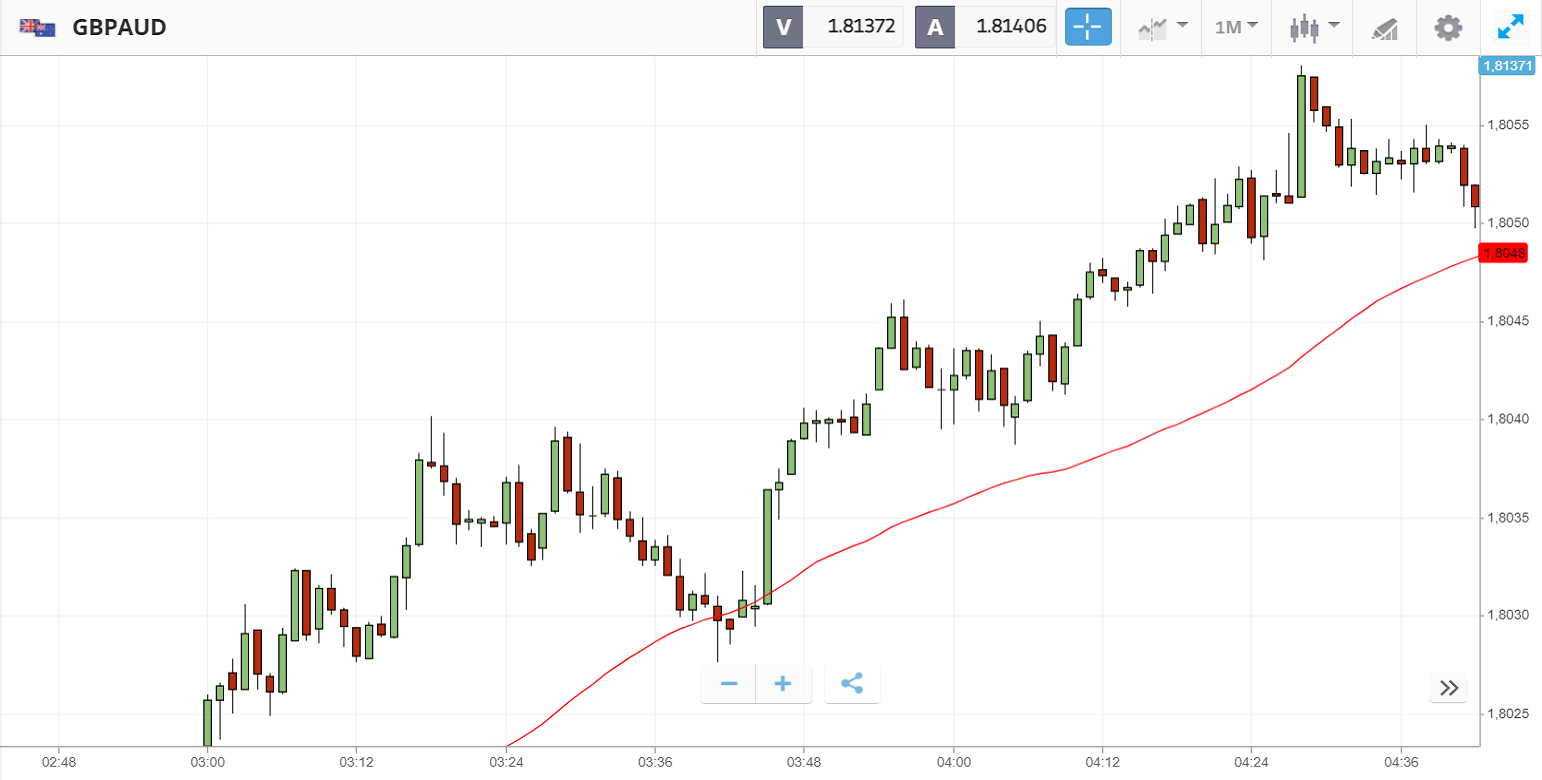Click the 1,8040 price axis label
1542x780 pixels.
click(1507, 419)
